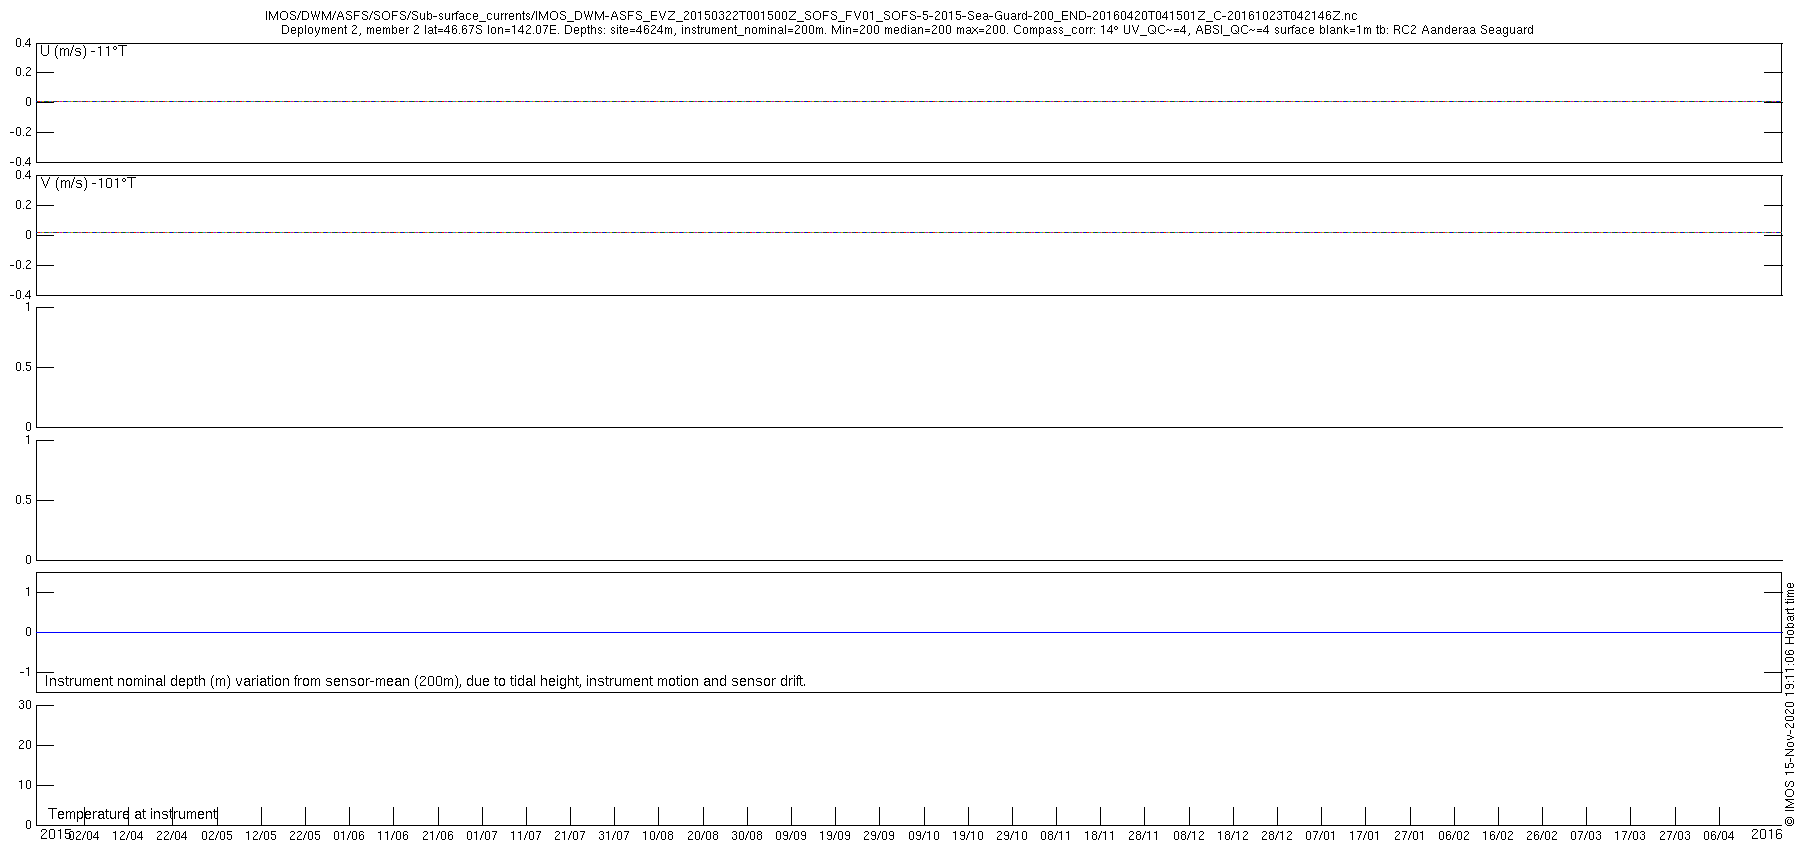1800x850 pixels.
Task: Select the 'U (m/s) -11°T' panel label
Action: tap(83, 51)
